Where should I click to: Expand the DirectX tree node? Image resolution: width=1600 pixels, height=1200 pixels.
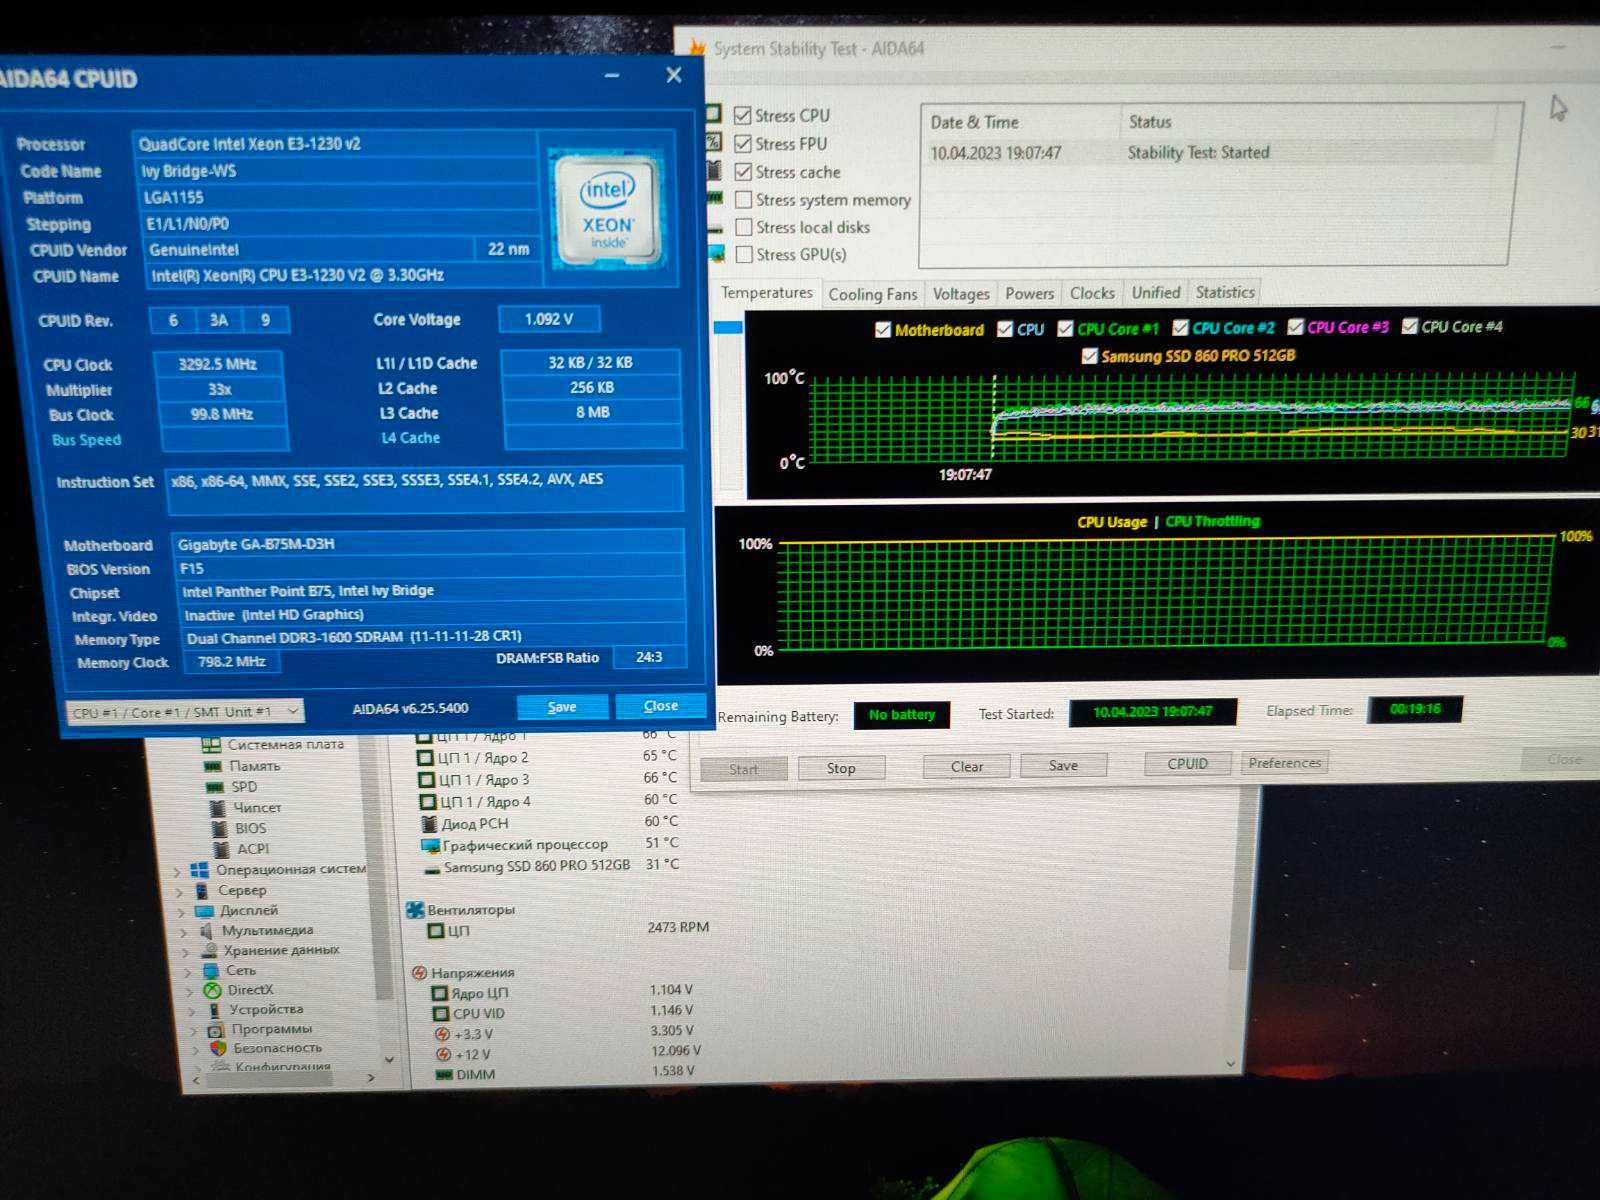click(x=189, y=991)
